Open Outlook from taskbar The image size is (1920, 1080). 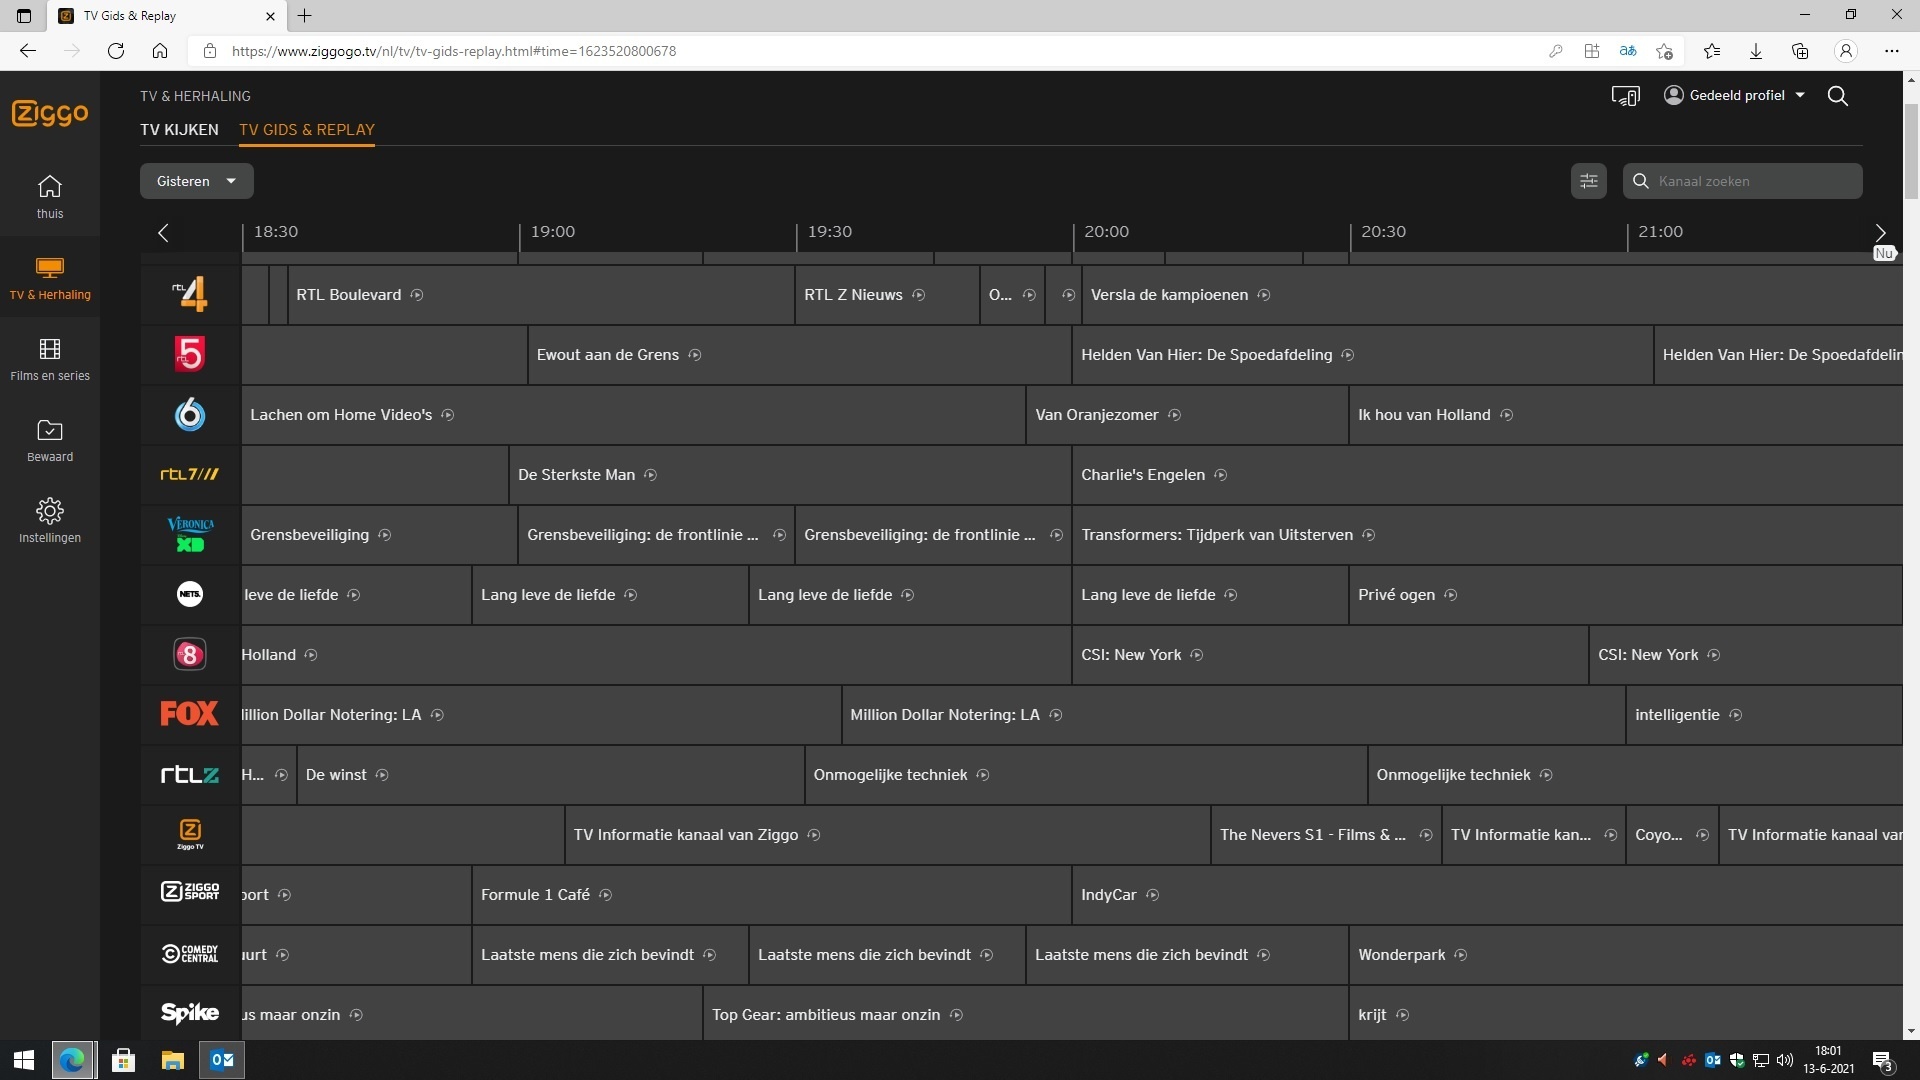click(x=222, y=1060)
